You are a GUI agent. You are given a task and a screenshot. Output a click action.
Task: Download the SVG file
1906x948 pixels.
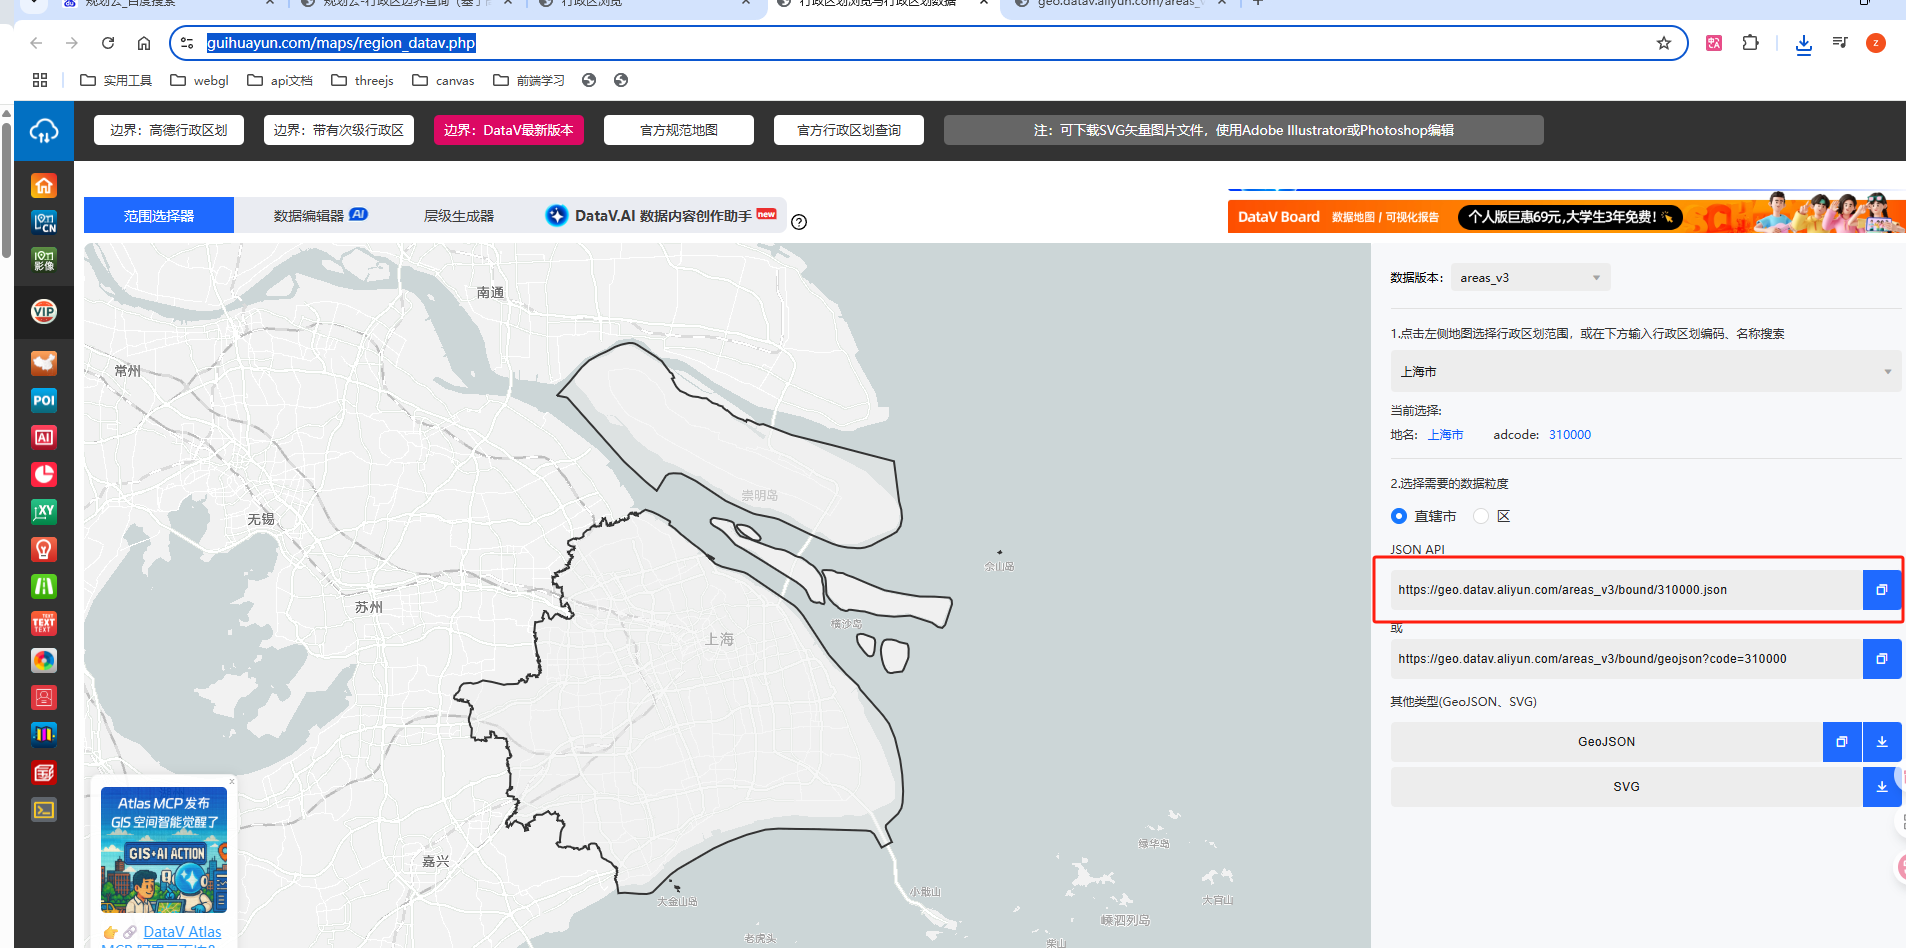tap(1881, 787)
